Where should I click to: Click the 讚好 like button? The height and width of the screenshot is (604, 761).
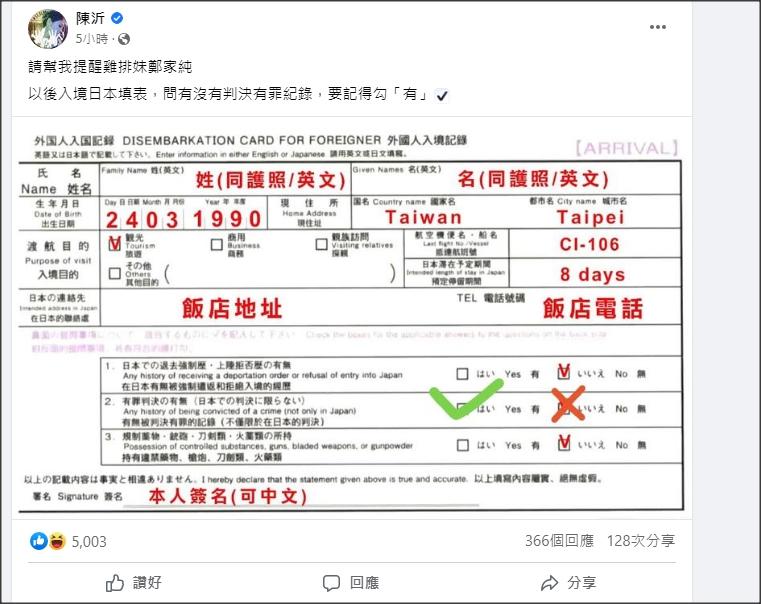pyautogui.click(x=133, y=583)
